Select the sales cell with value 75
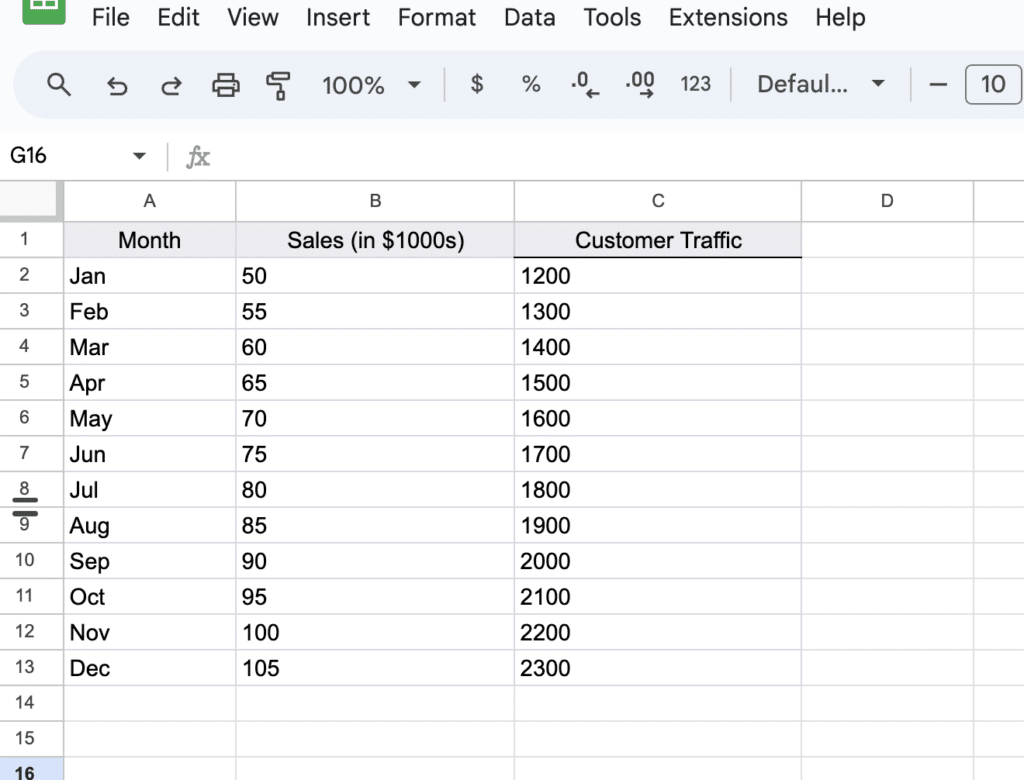This screenshot has width=1024, height=780. 375,454
